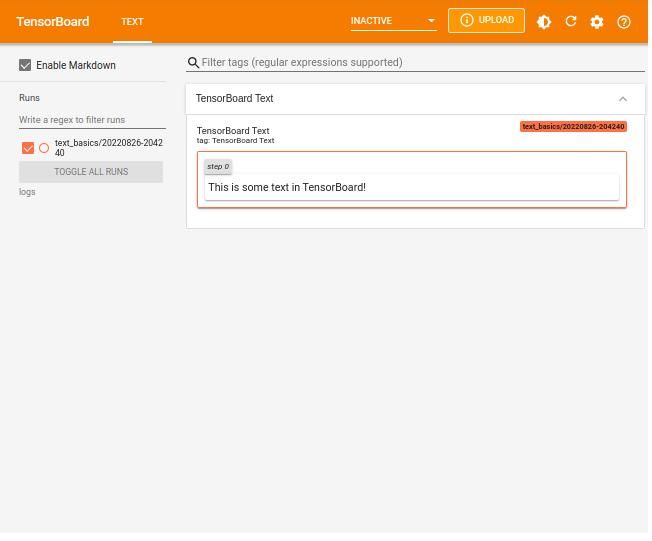652x541 pixels.
Task: Switch to the TEXT tab
Action: [x=132, y=21]
